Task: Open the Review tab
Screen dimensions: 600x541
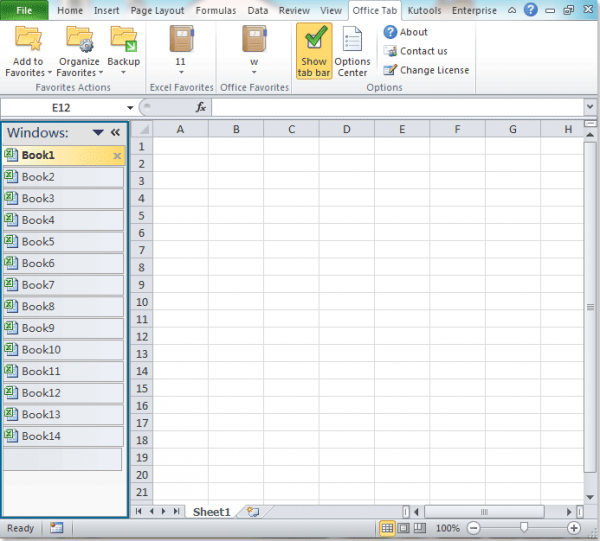Action: pyautogui.click(x=294, y=11)
